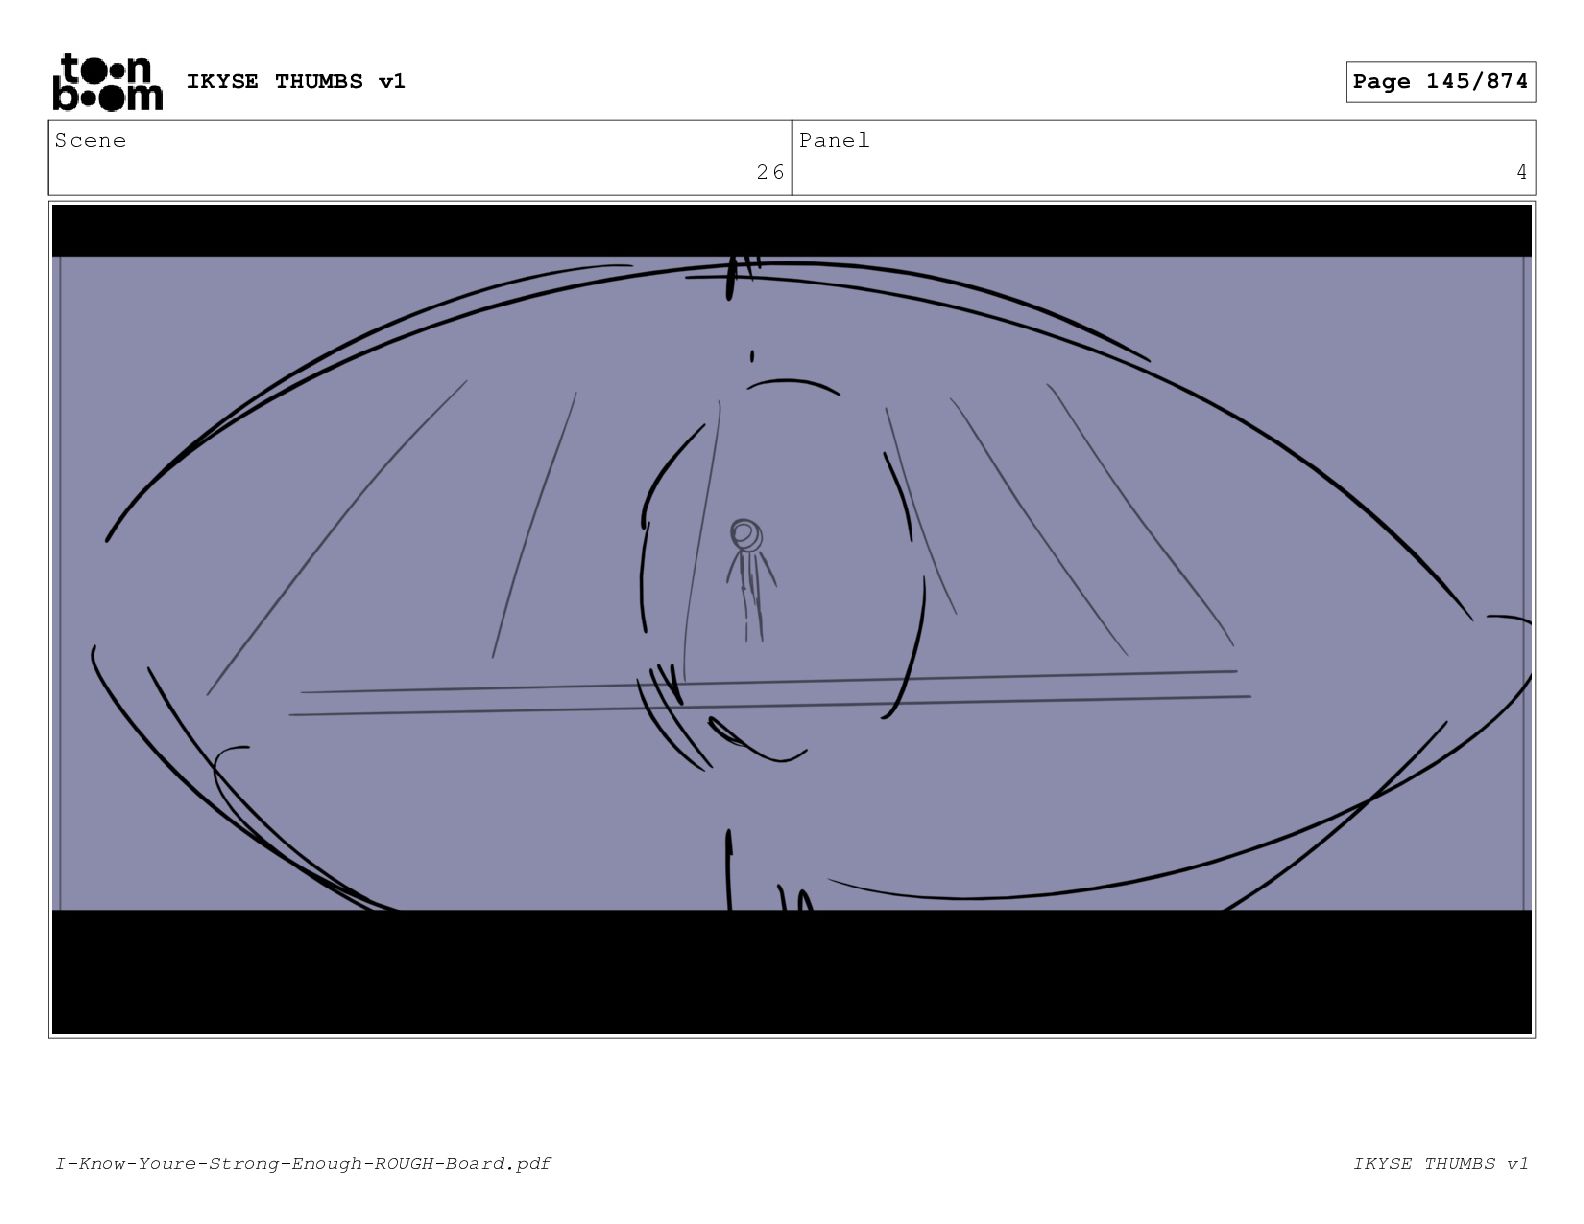Click the Toon Boom logo
The height and width of the screenshot is (1224, 1584).
[107, 82]
